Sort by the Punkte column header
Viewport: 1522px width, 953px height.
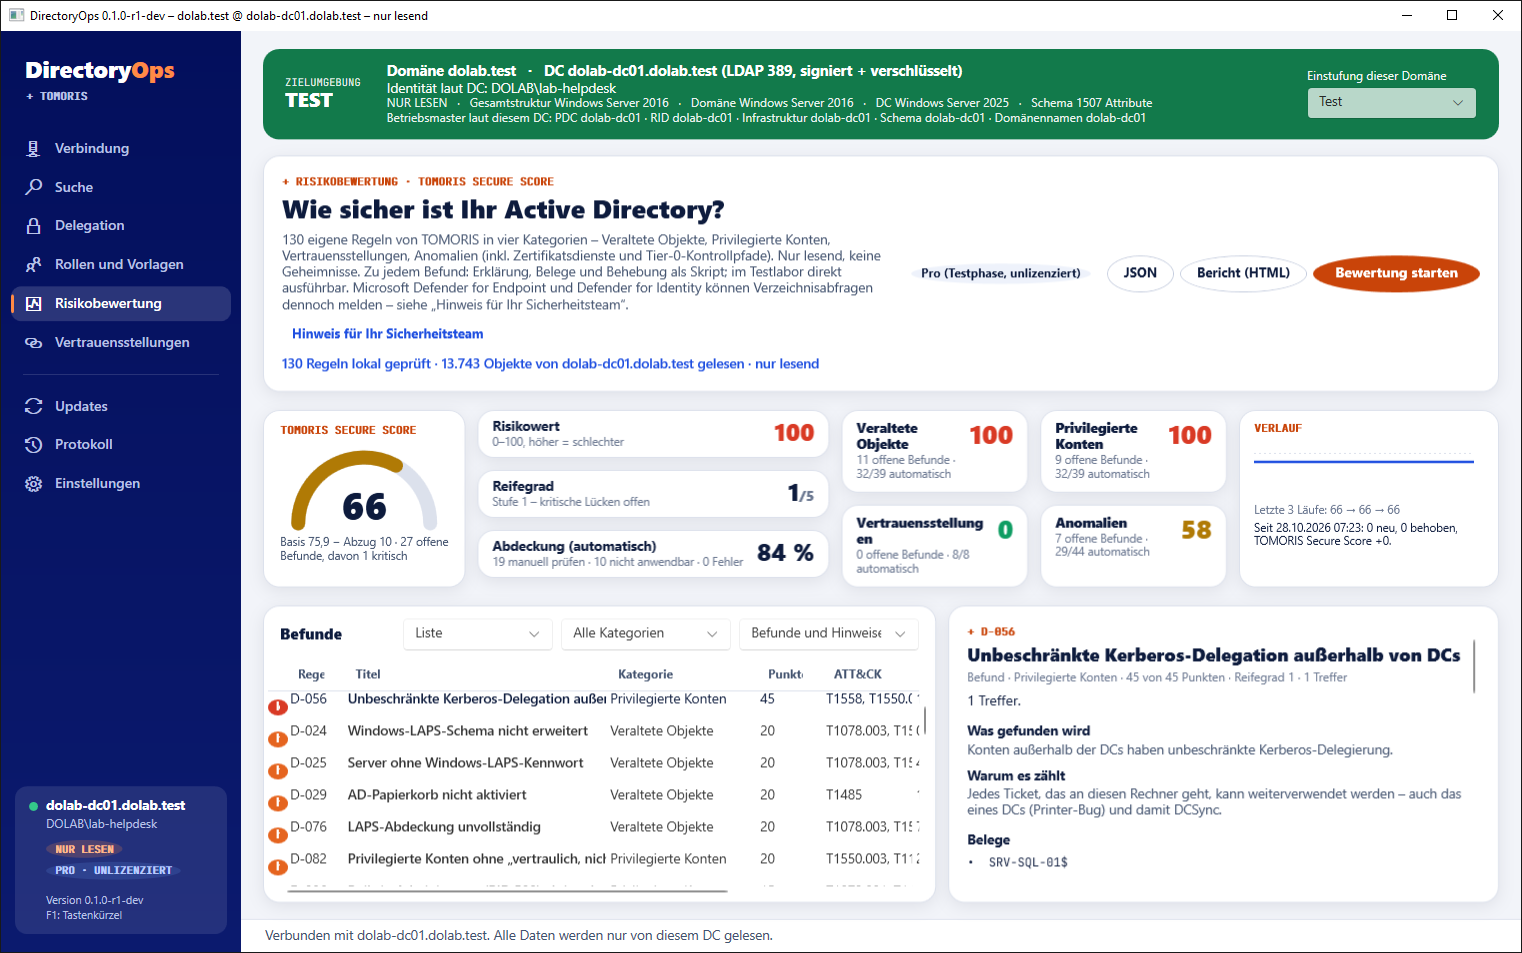(x=786, y=675)
